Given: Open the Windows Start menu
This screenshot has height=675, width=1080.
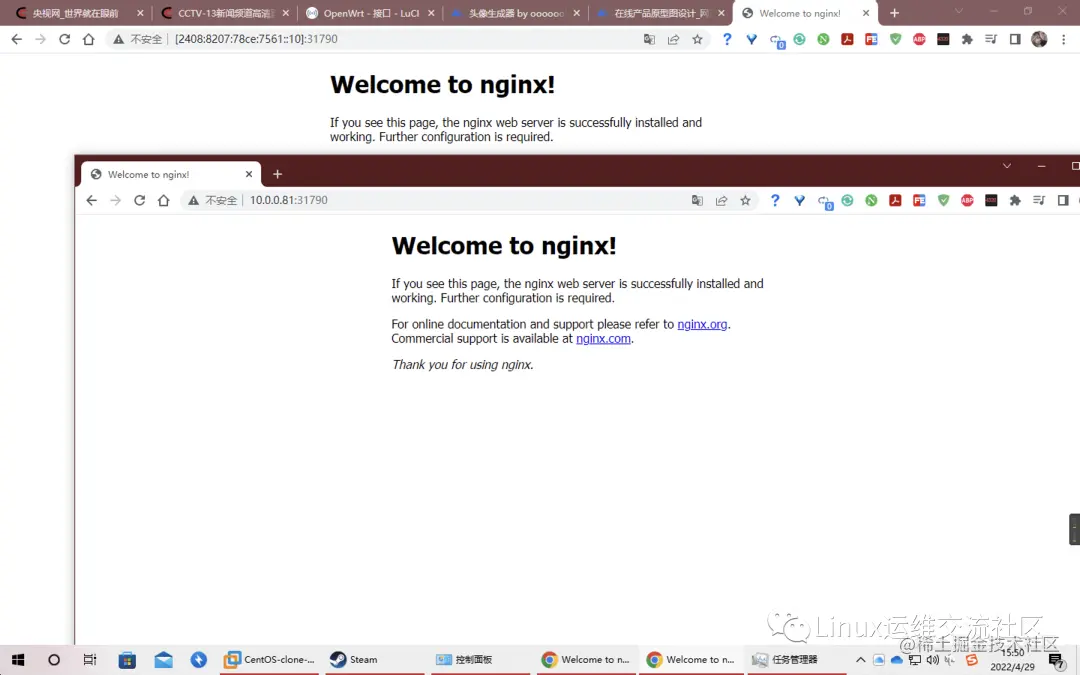Looking at the screenshot, I should pyautogui.click(x=18, y=660).
